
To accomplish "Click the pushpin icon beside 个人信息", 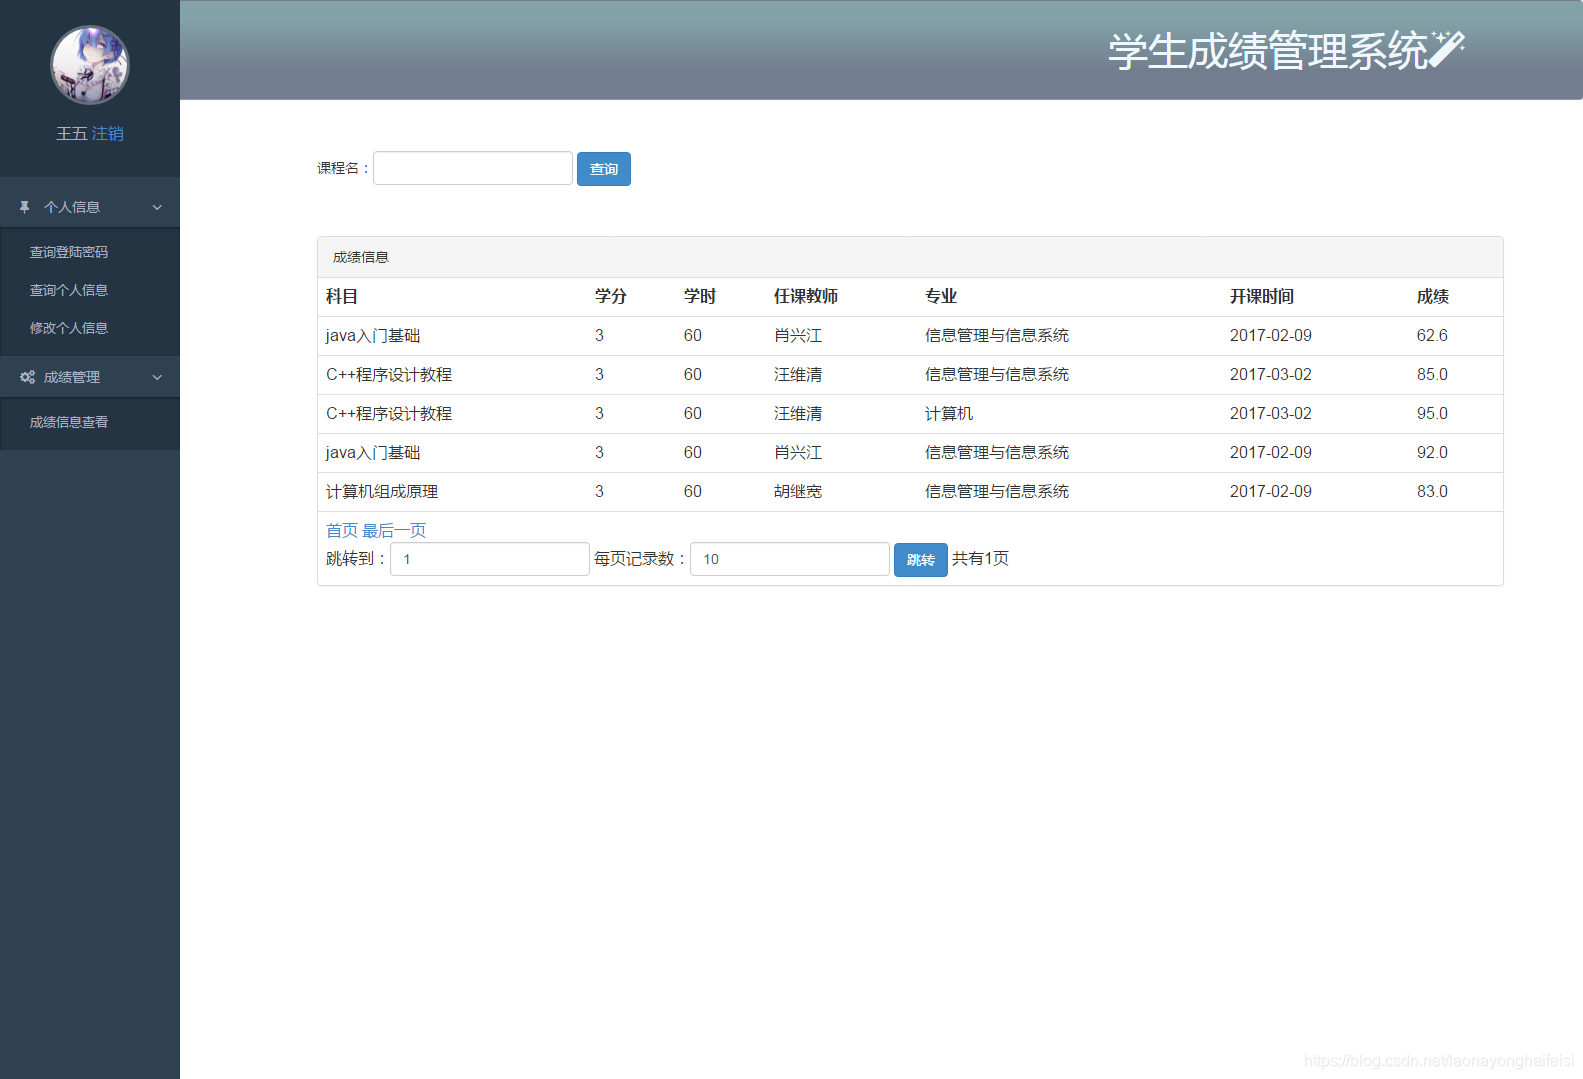I will point(25,207).
